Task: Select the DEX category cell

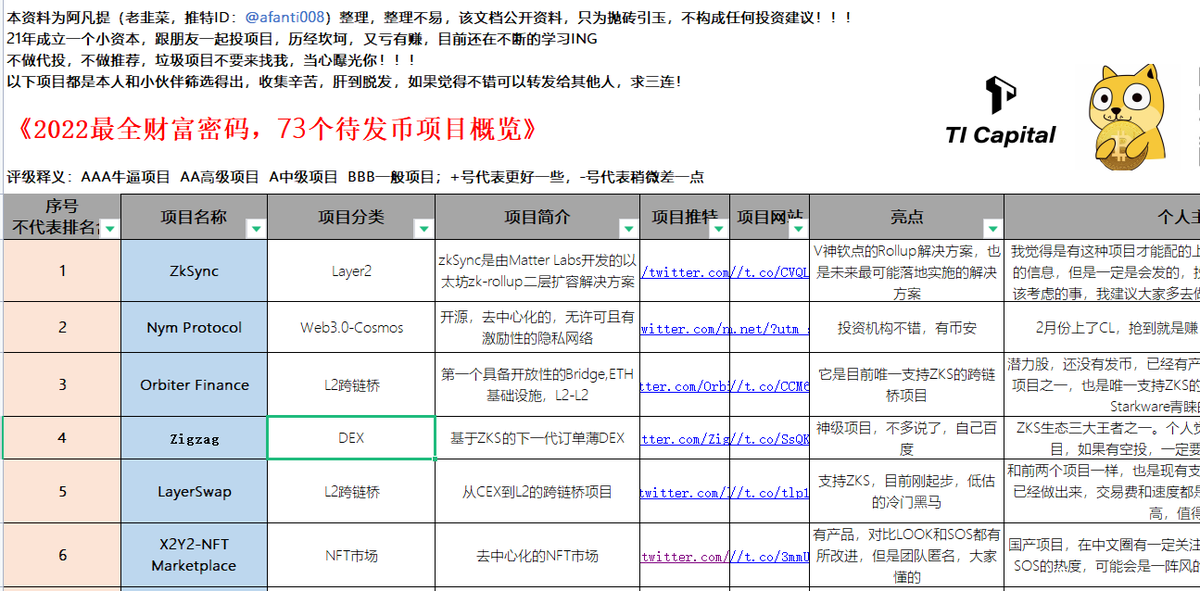Action: [x=351, y=438]
